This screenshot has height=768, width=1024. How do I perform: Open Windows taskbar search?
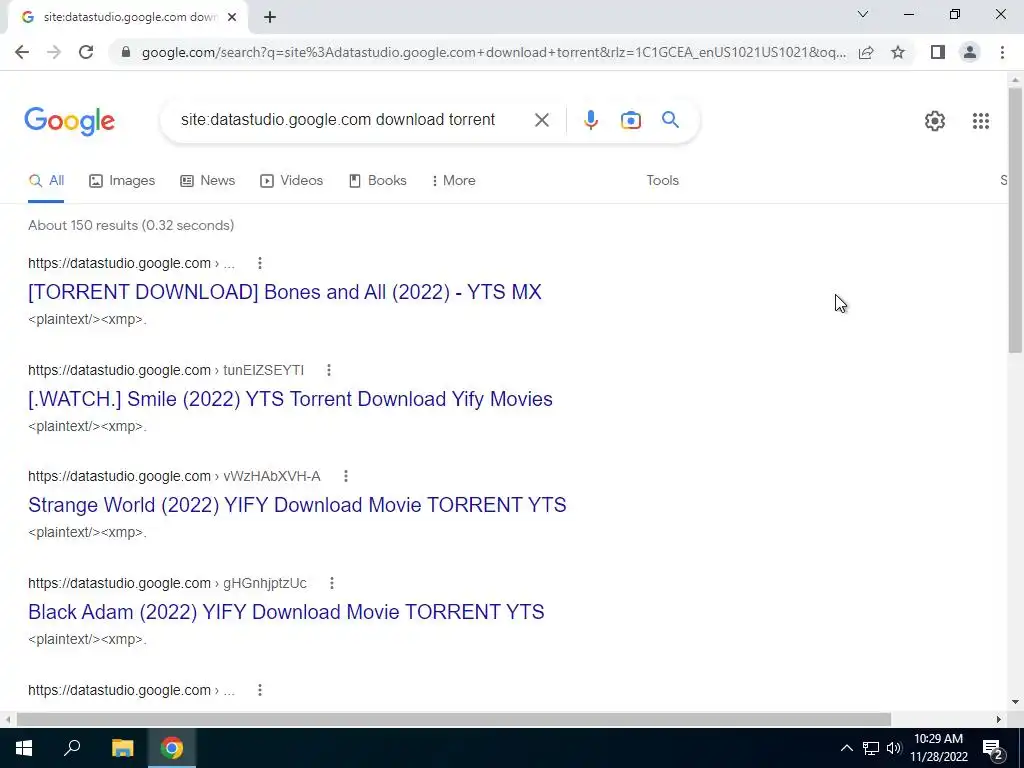click(72, 748)
